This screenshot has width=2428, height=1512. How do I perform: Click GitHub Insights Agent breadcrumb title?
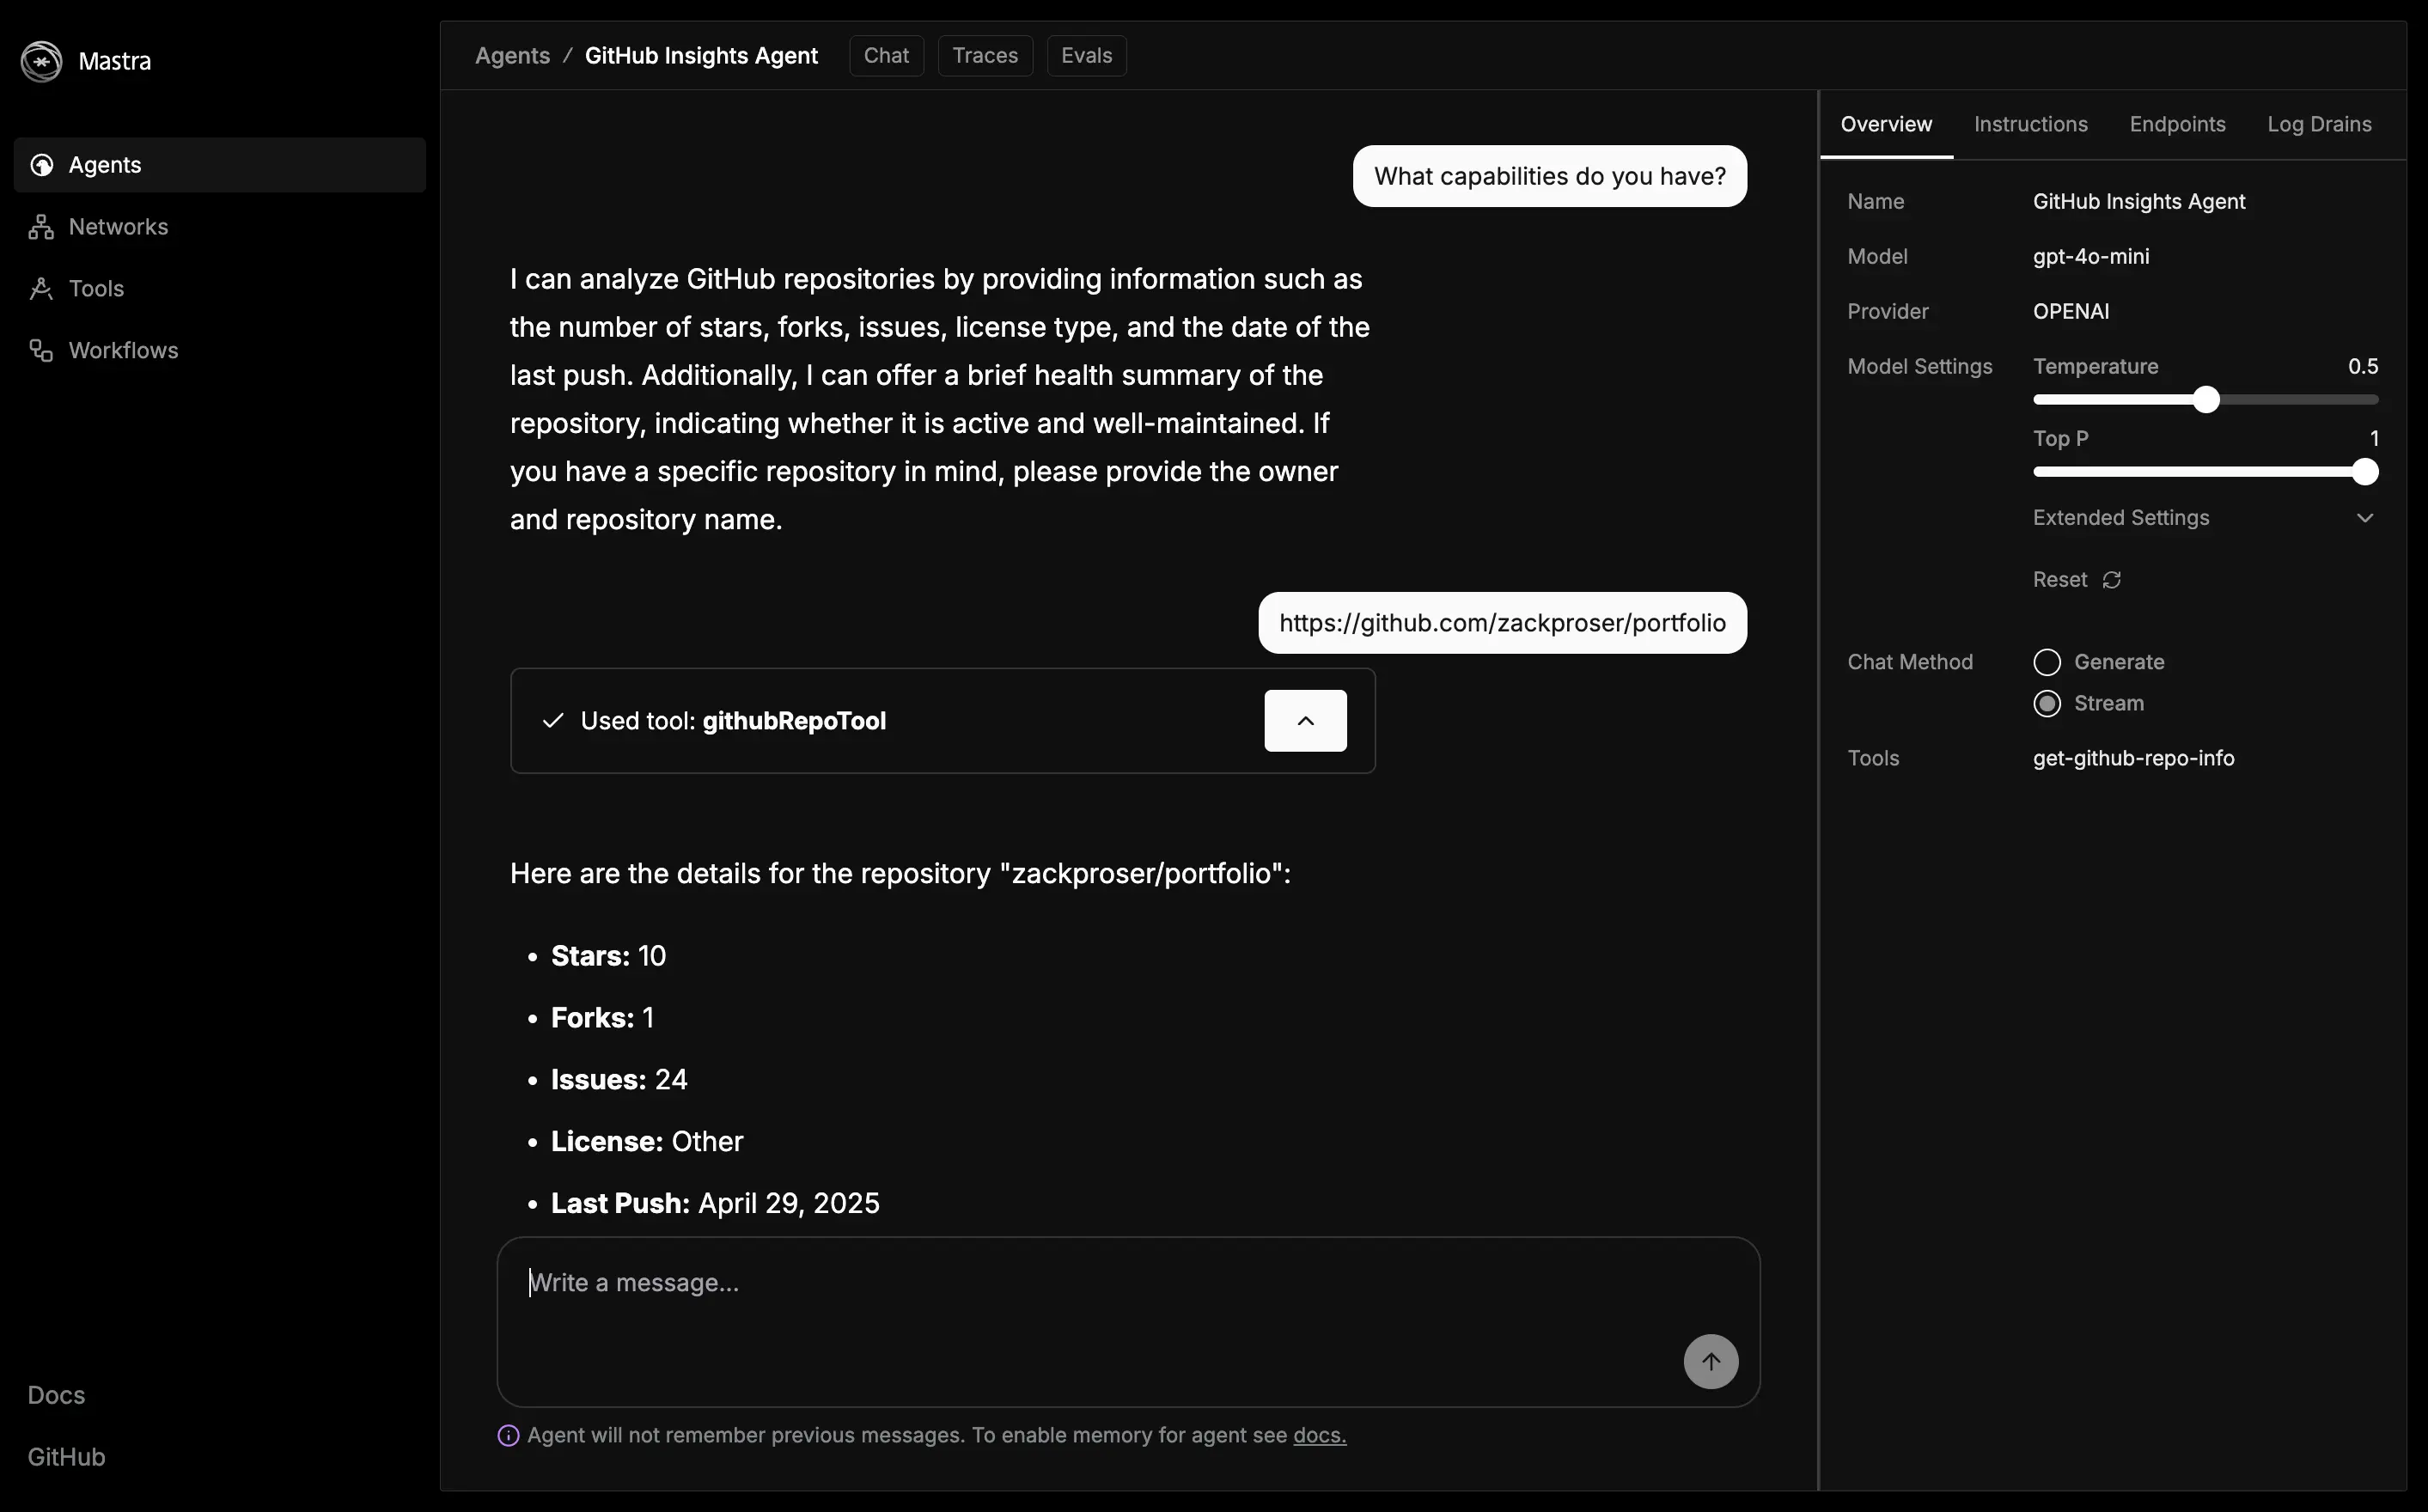[x=701, y=56]
